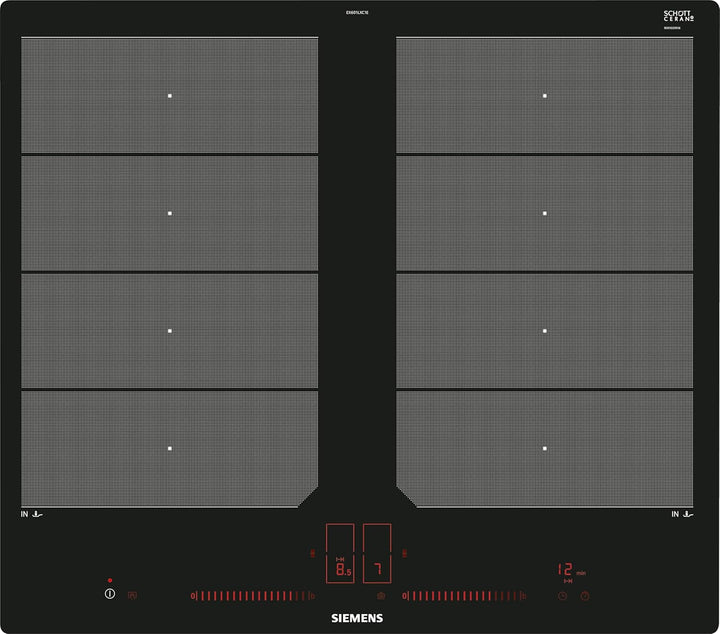Tap the icon right of the 7 display

[405, 552]
